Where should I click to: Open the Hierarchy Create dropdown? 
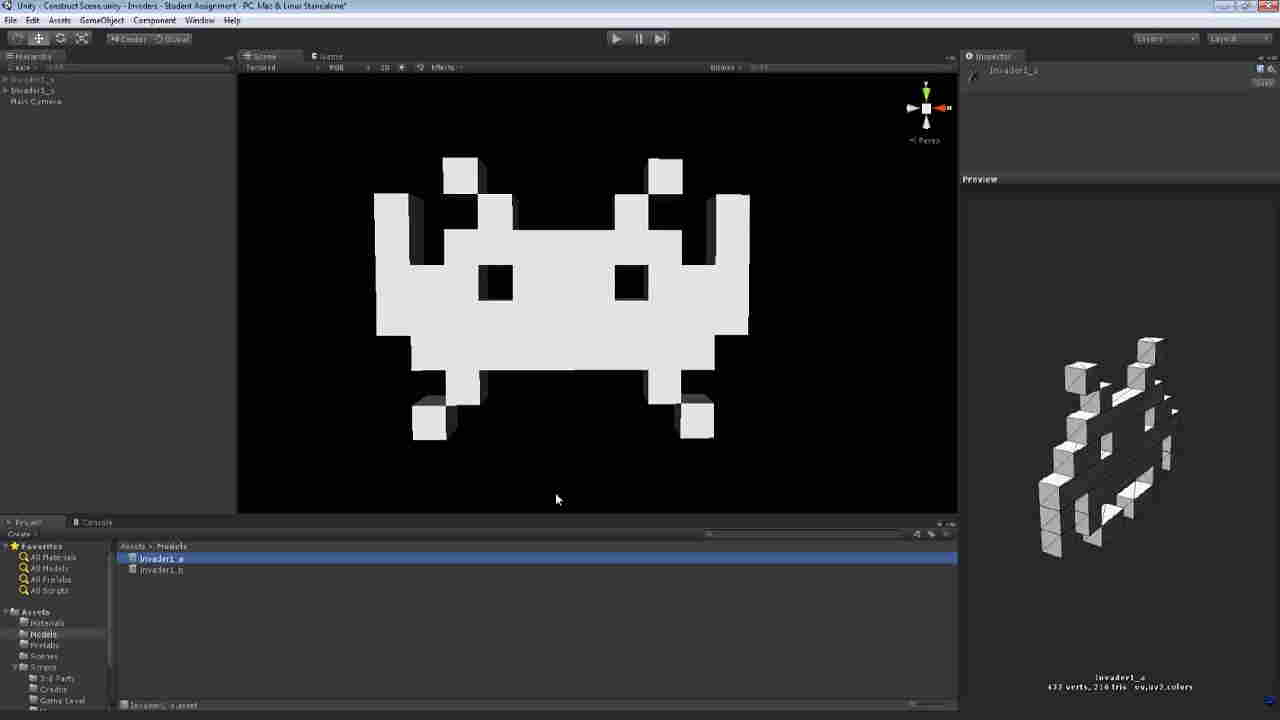(x=20, y=68)
